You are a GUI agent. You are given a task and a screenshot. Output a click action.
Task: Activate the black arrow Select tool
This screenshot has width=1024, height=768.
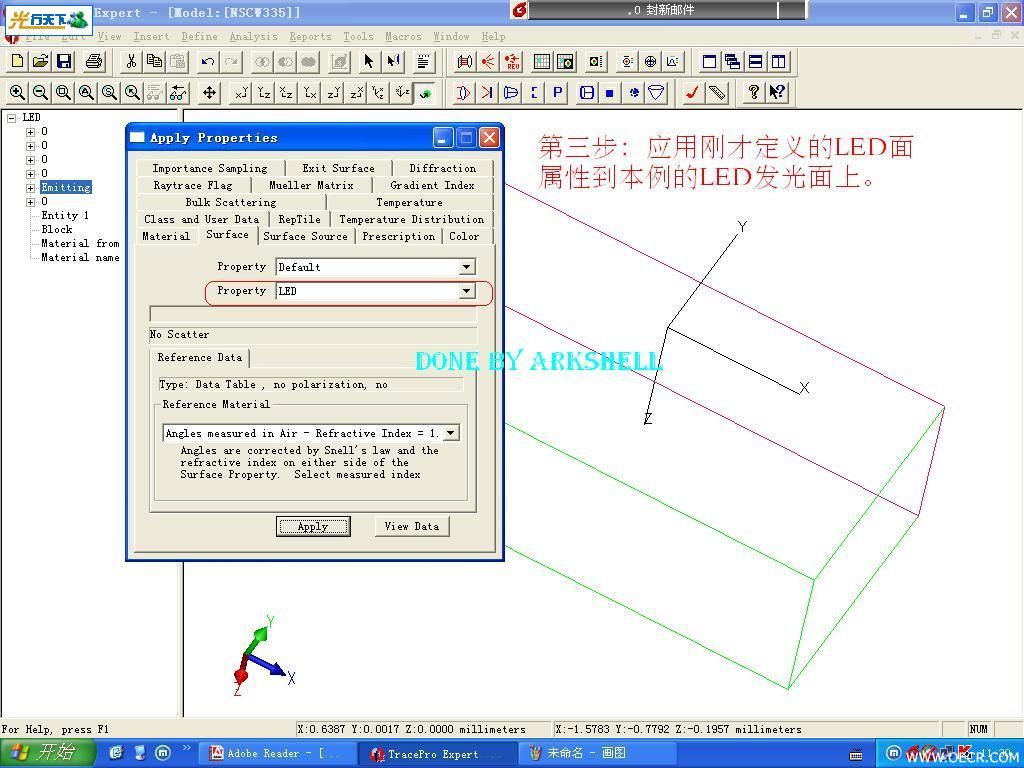tap(369, 61)
